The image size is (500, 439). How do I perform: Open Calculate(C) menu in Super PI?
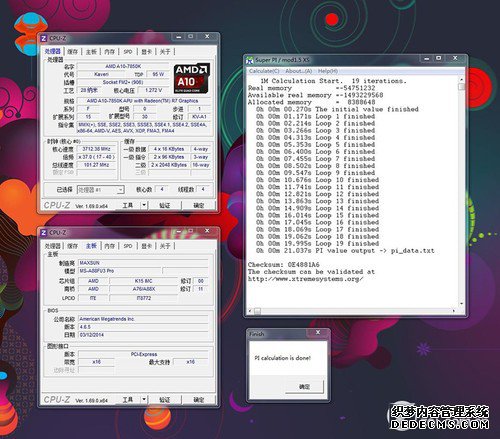[x=264, y=71]
